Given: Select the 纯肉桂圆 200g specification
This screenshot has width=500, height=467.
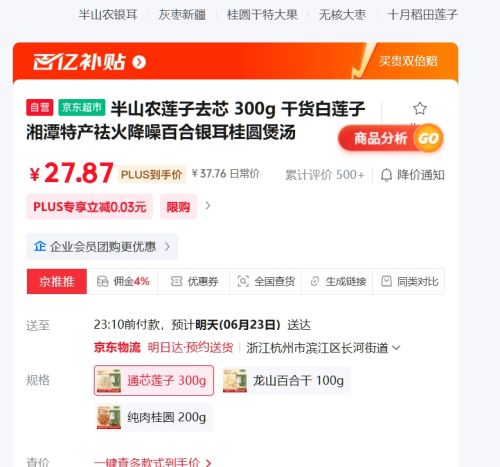Looking at the screenshot, I should [x=154, y=417].
